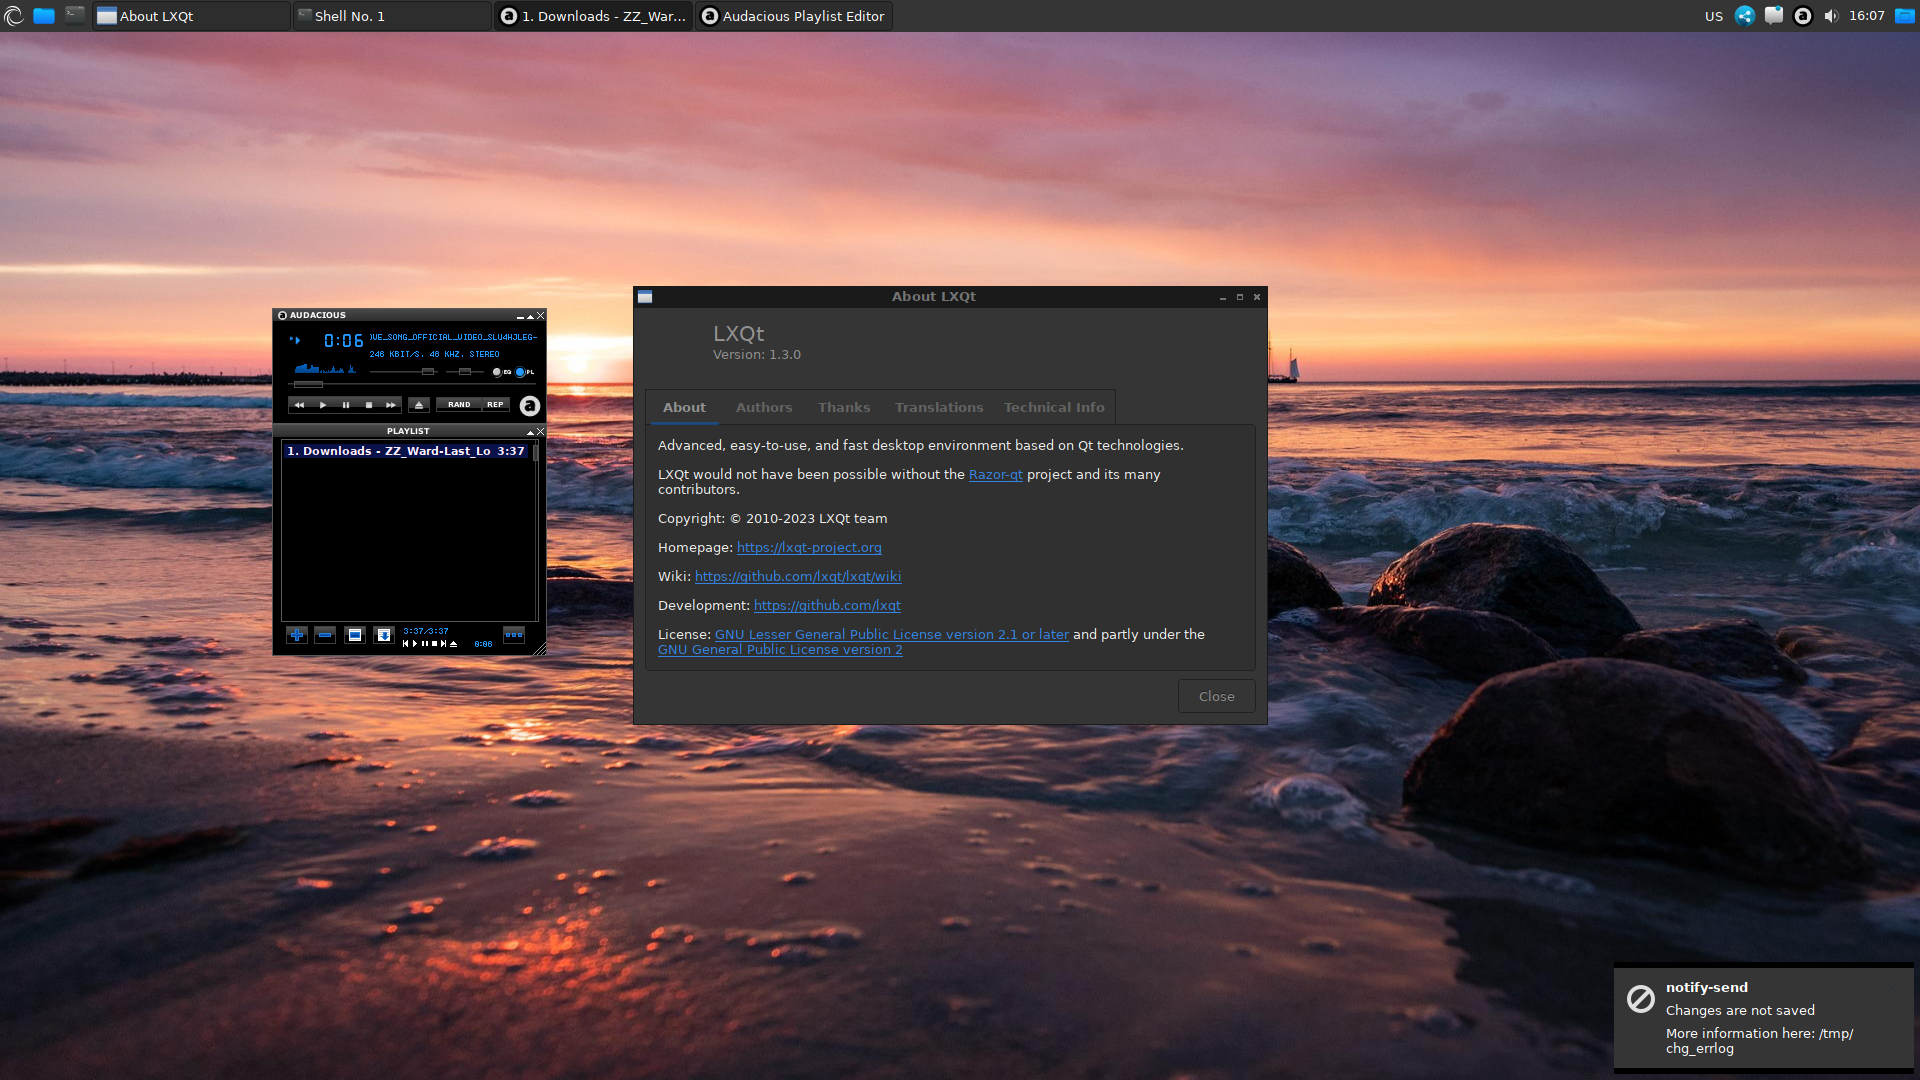Open the Technical Info tab
The image size is (1920, 1080).
tap(1054, 407)
